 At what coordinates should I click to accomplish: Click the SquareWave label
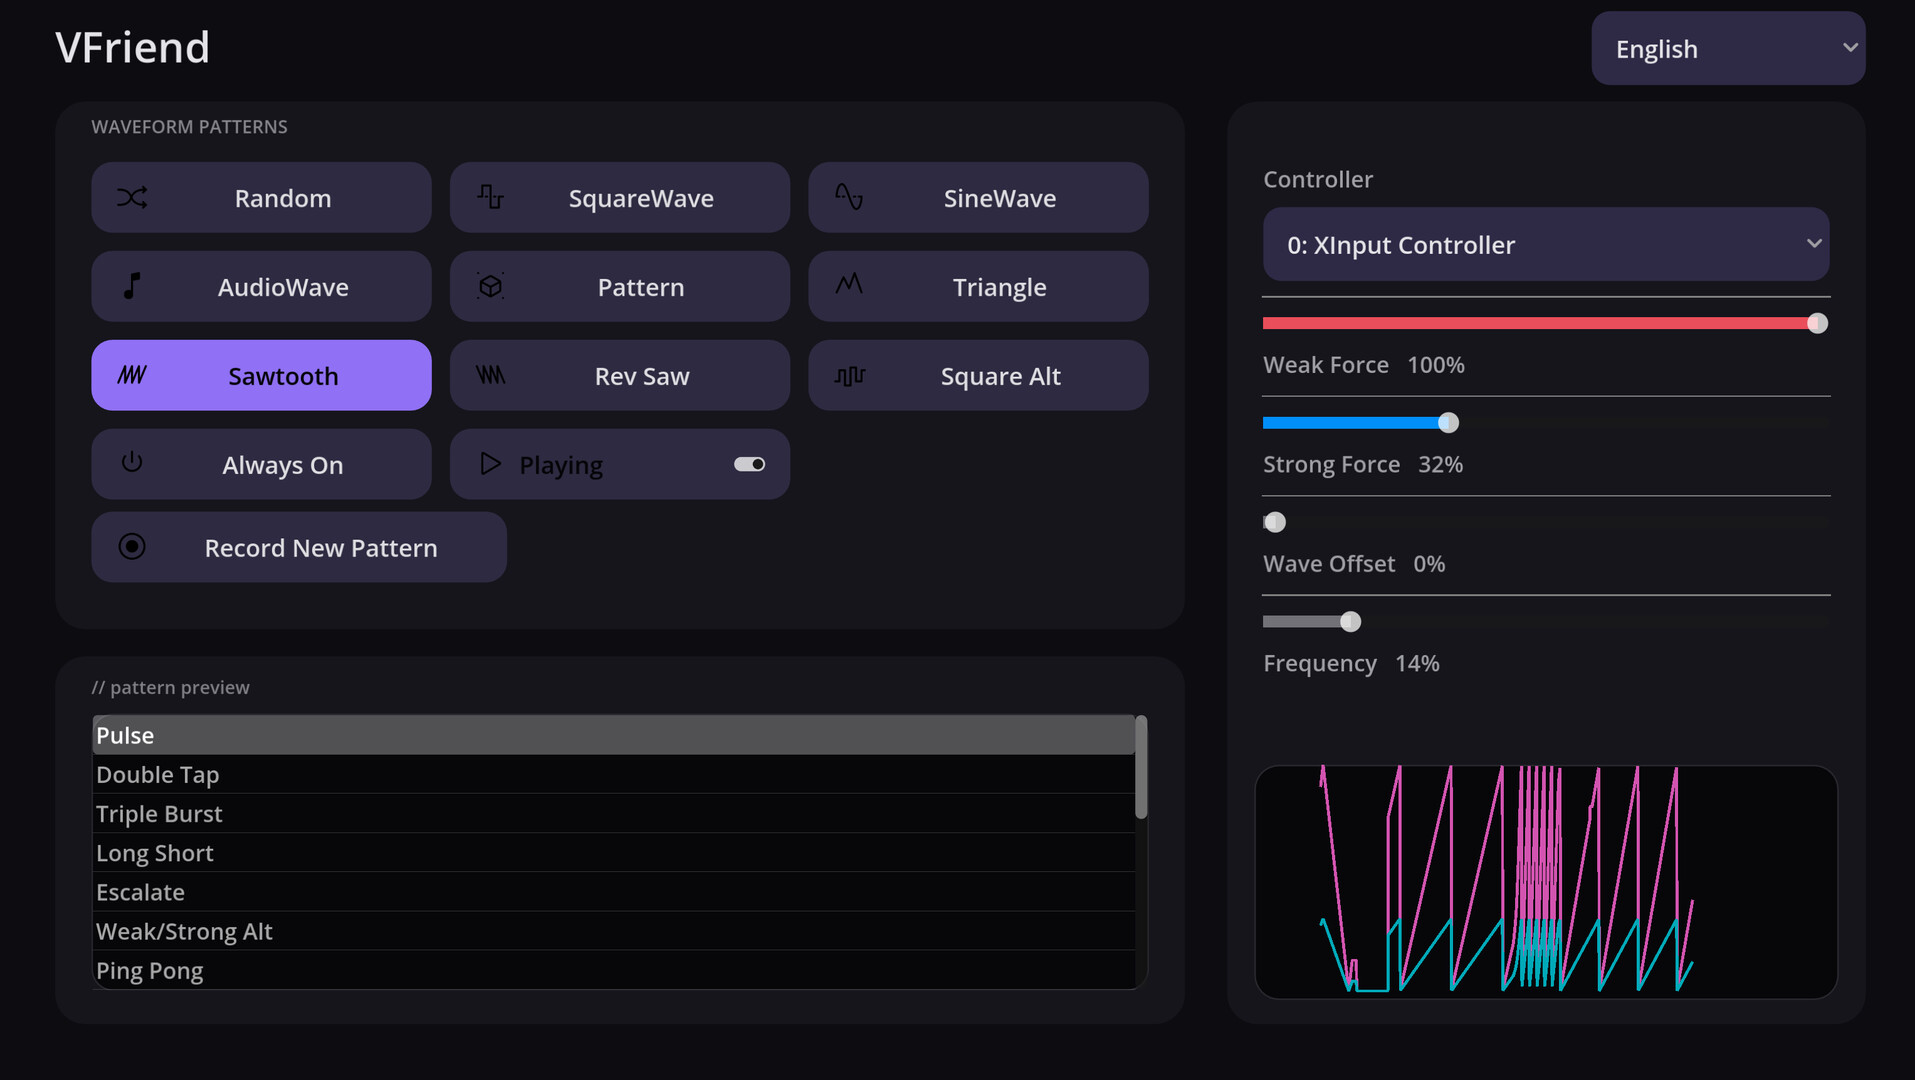click(x=641, y=198)
